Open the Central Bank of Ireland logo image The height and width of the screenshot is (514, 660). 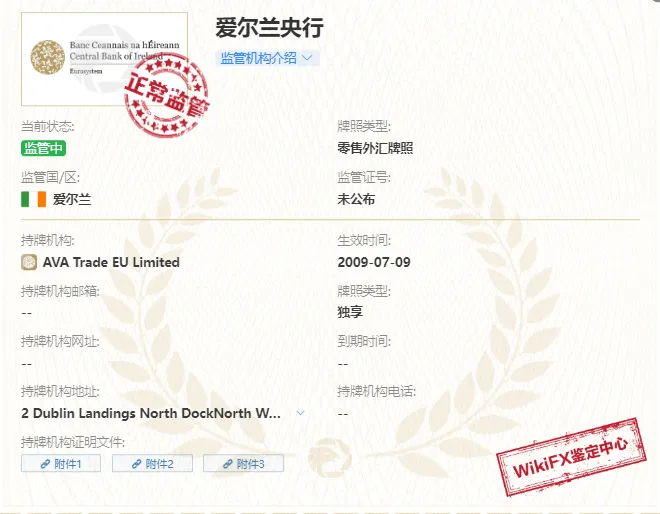[x=104, y=59]
